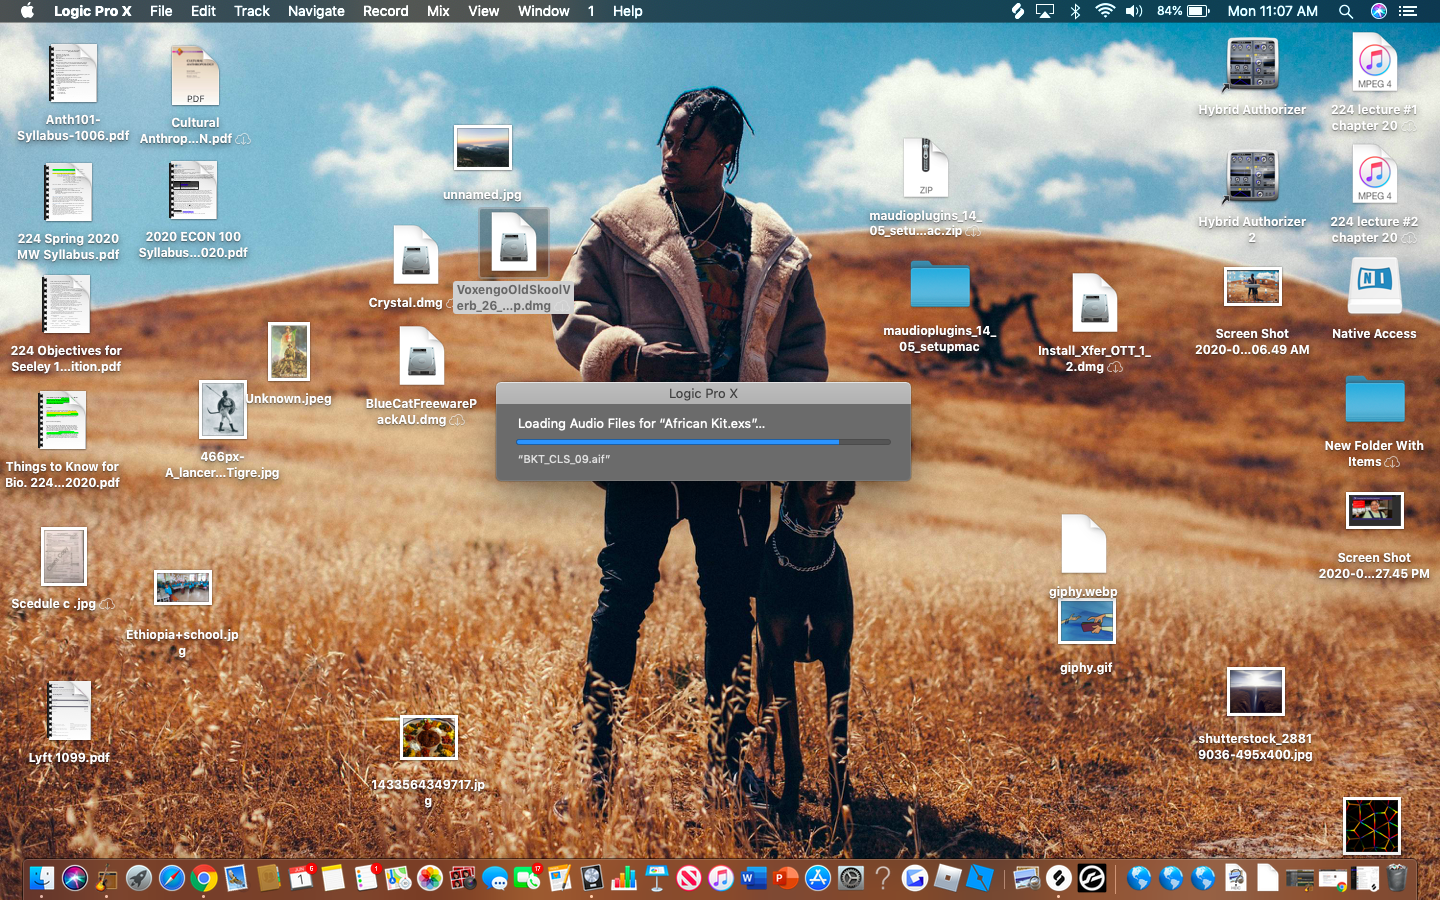1440x900 pixels.
Task: Select the giphy.webp file
Action: point(1084,544)
